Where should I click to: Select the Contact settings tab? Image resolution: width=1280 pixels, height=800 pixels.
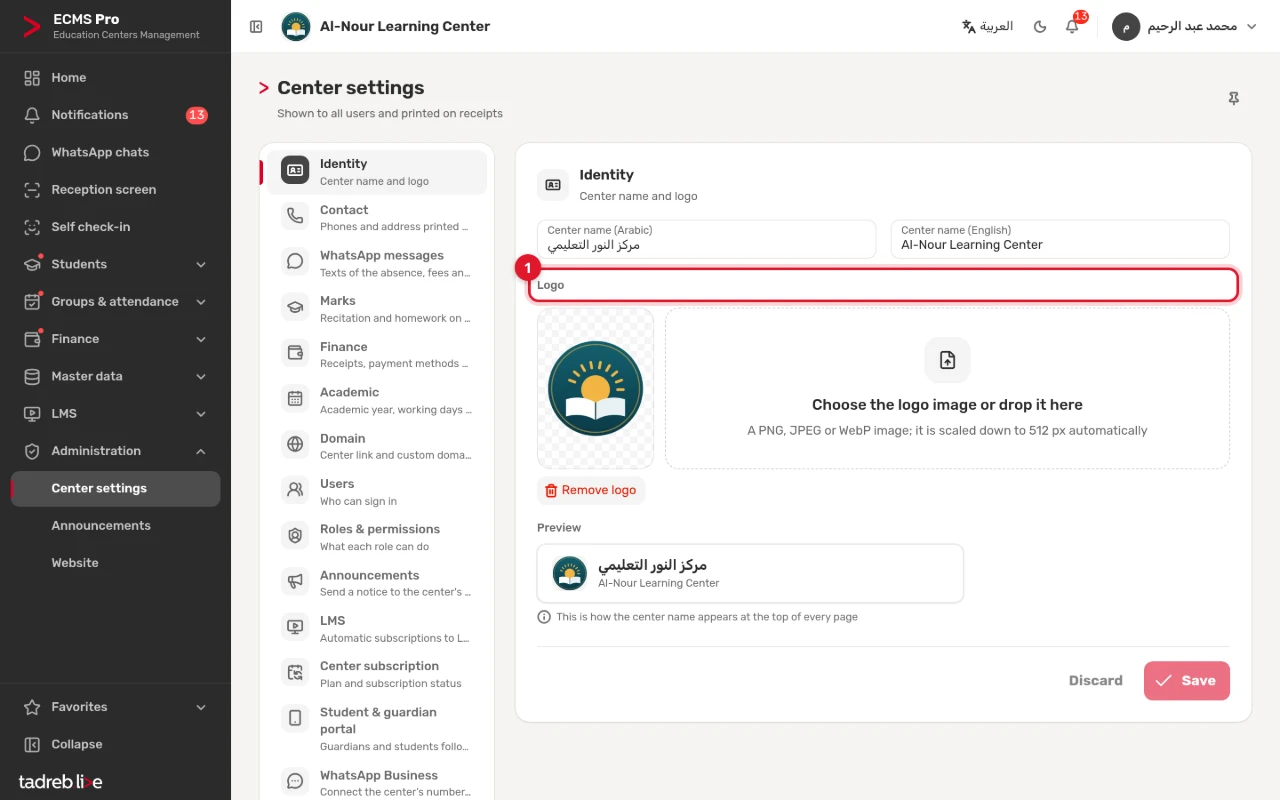click(377, 218)
